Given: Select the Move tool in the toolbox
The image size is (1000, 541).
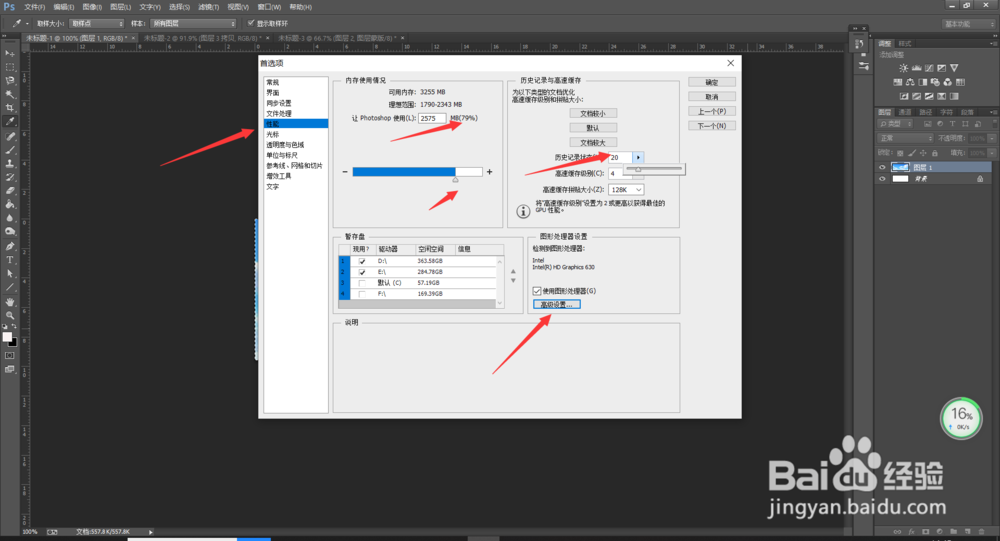Looking at the screenshot, I should coord(10,54).
